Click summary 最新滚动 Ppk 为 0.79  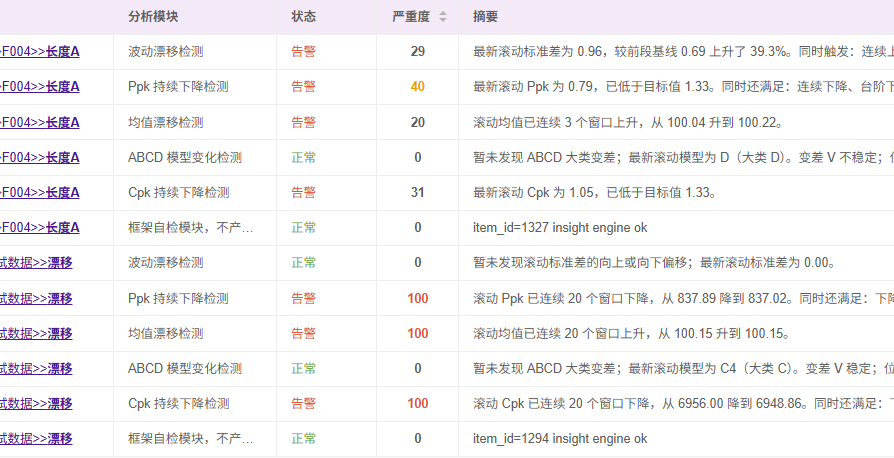pos(683,87)
